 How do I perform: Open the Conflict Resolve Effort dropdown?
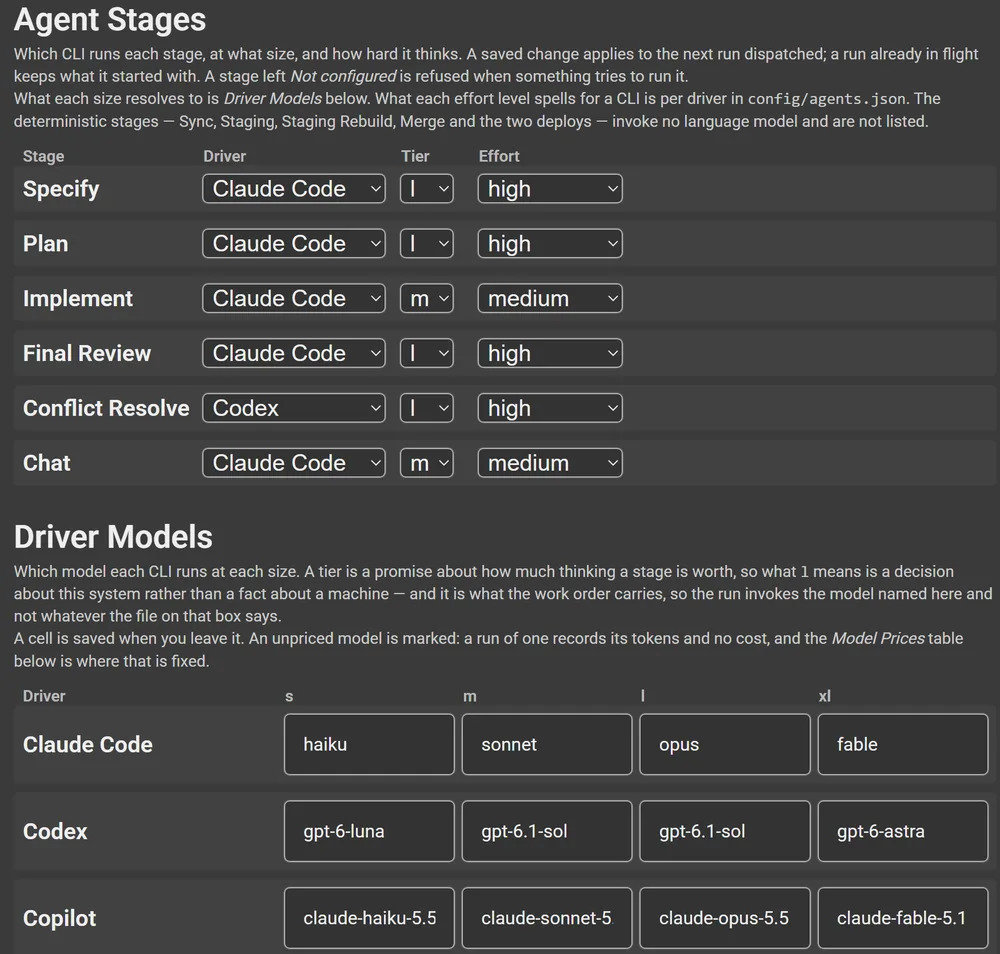point(550,408)
